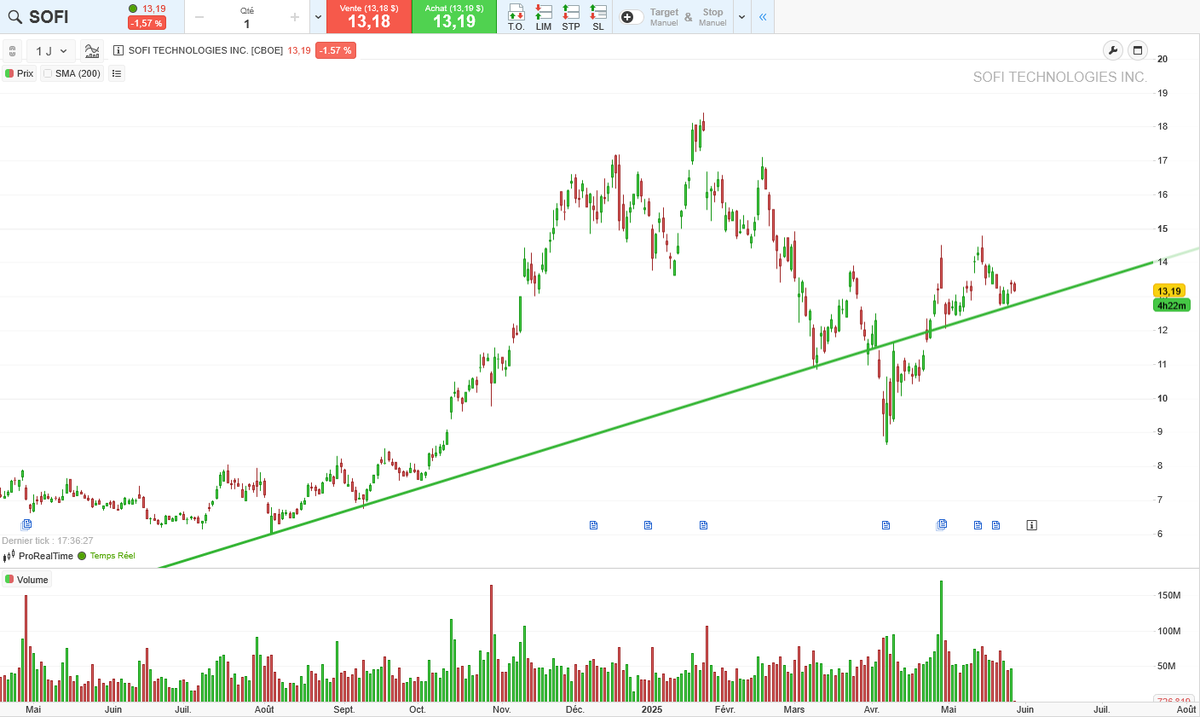Open the indicators chart icon
Viewport: 1200px width, 717px height.
click(92, 50)
